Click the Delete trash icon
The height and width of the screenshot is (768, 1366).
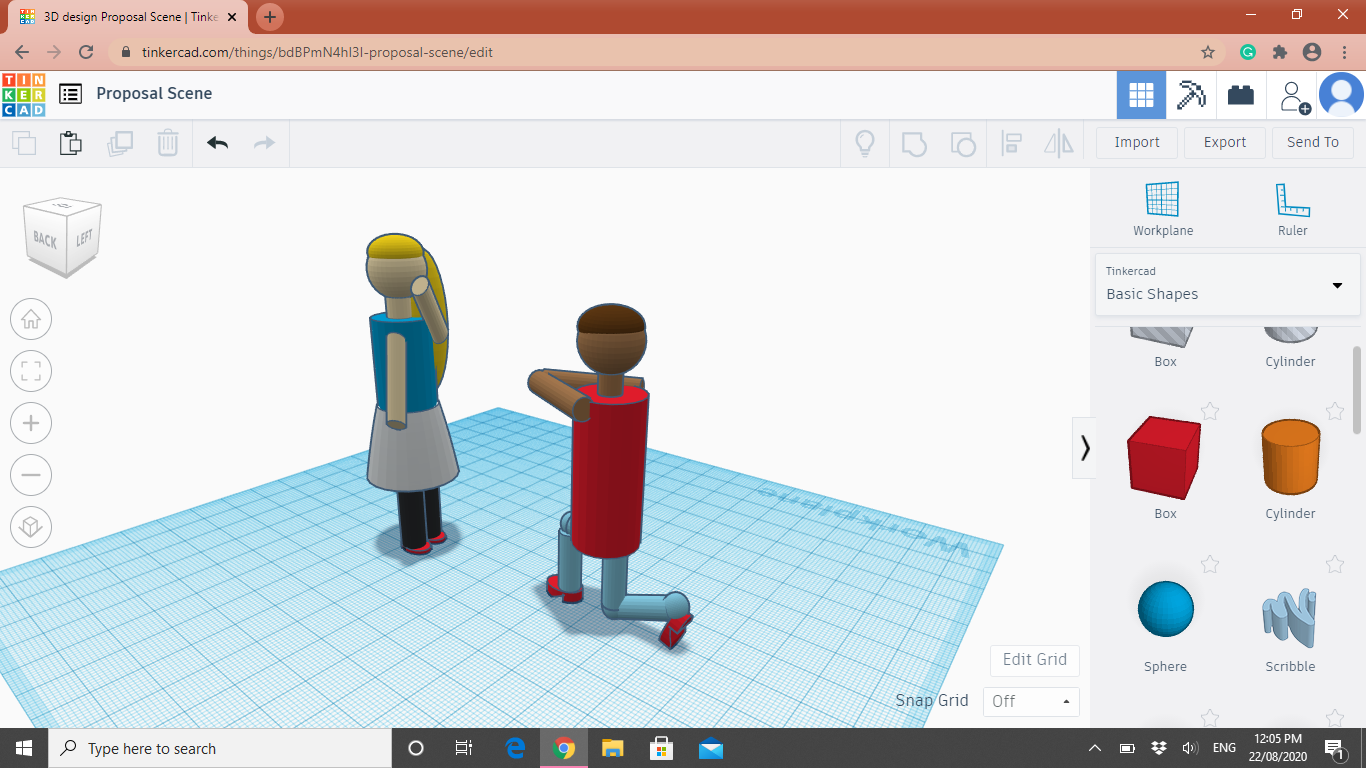[x=168, y=143]
